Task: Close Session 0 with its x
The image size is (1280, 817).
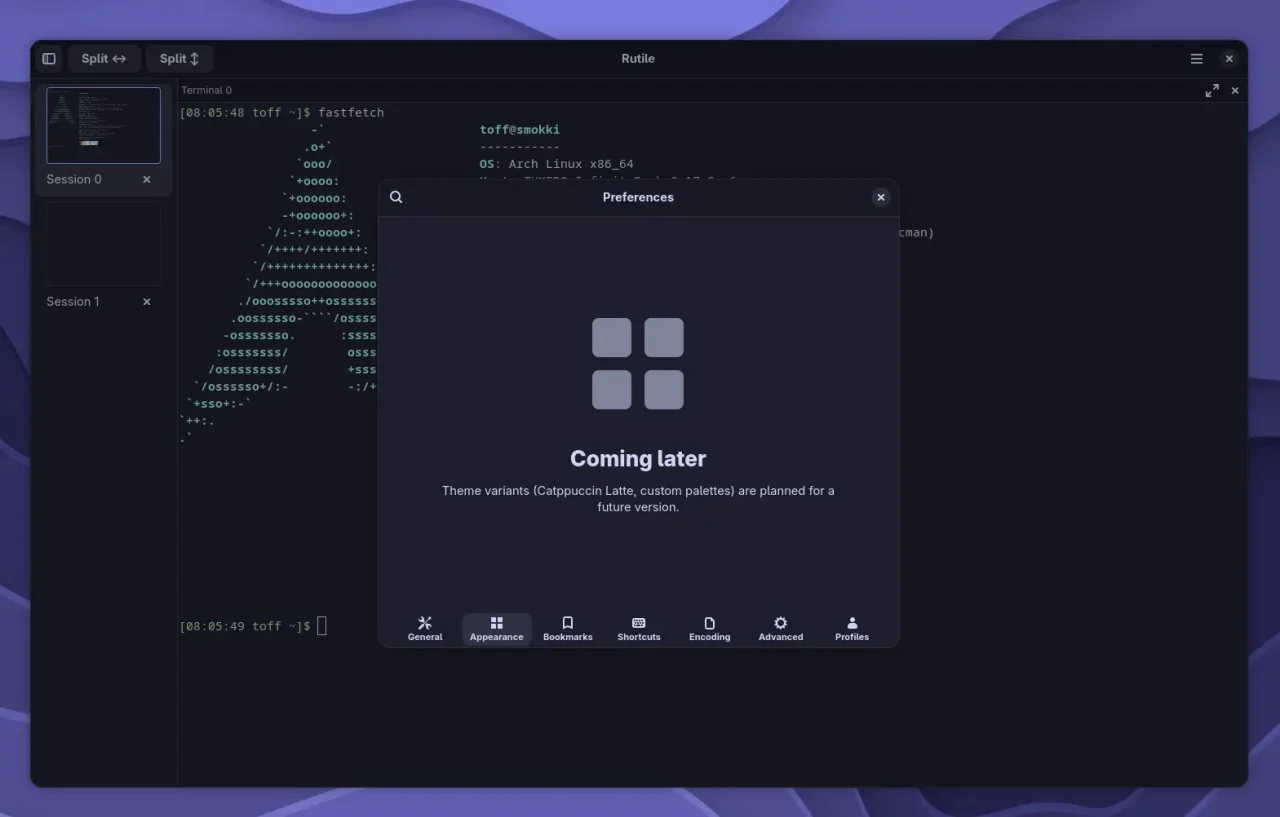Action: (147, 180)
